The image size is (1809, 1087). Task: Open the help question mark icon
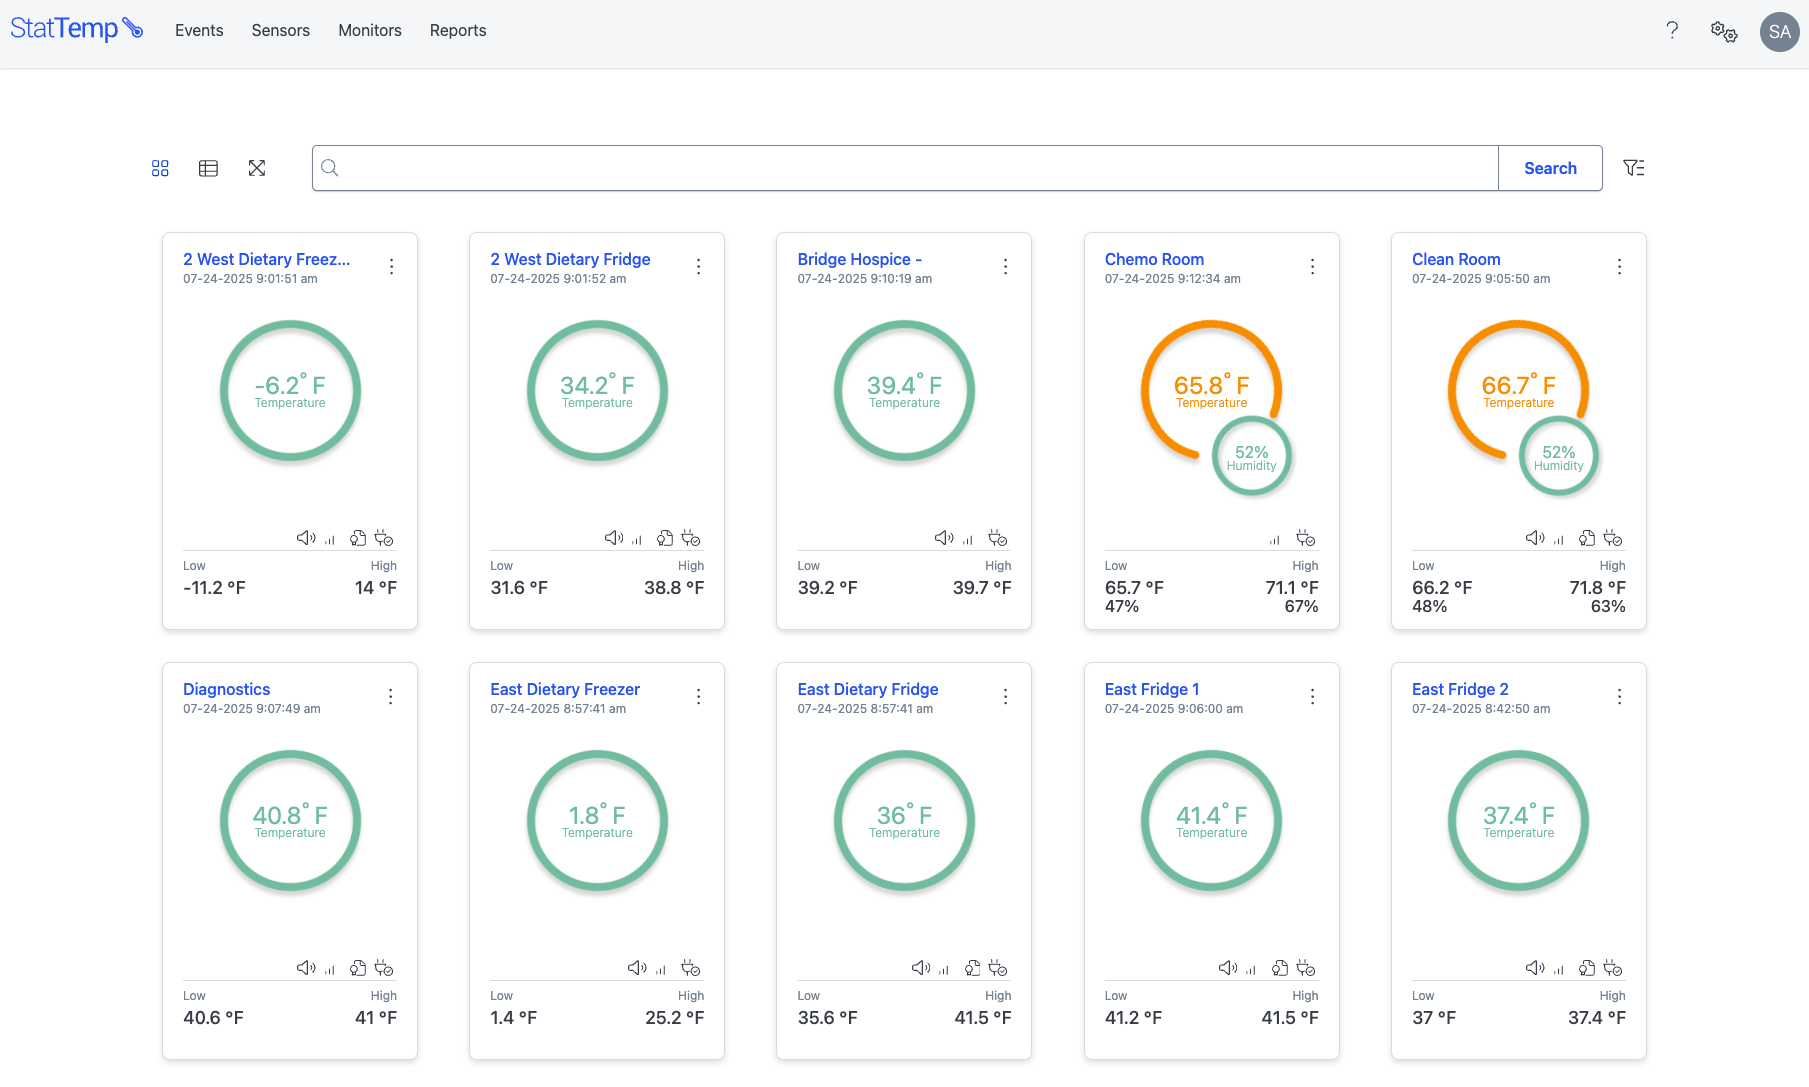(1672, 30)
